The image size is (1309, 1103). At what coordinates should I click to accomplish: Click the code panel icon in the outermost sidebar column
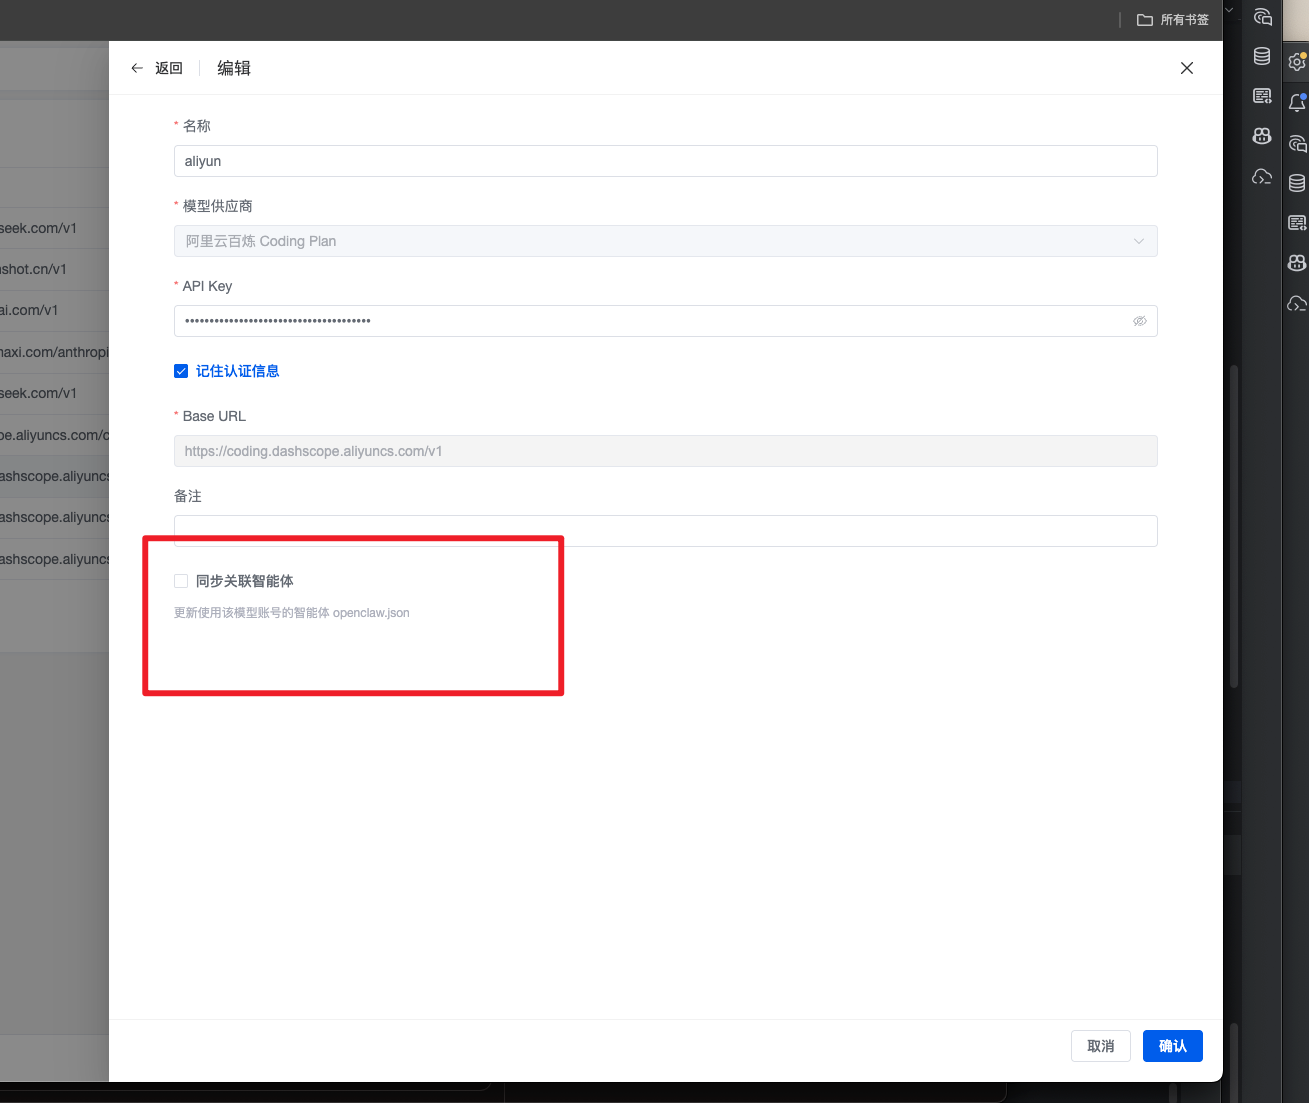pos(1297,223)
